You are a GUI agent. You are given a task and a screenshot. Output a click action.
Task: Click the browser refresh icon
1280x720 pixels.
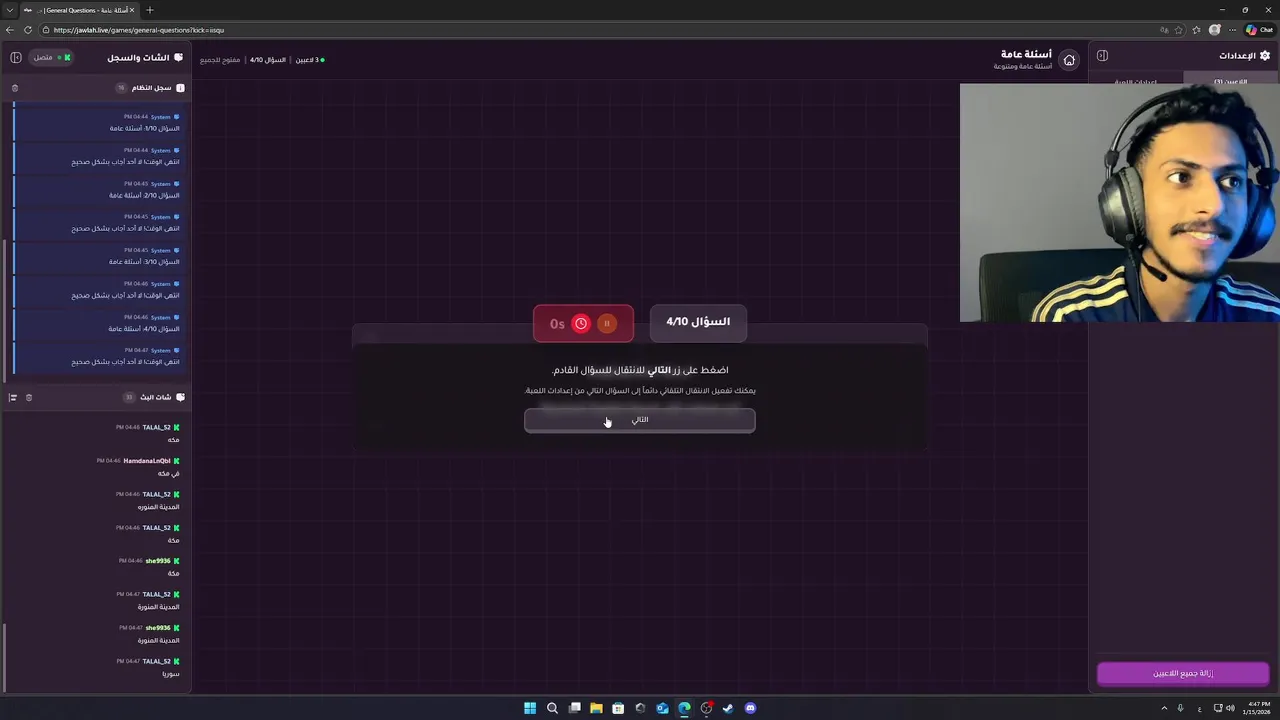(x=28, y=30)
